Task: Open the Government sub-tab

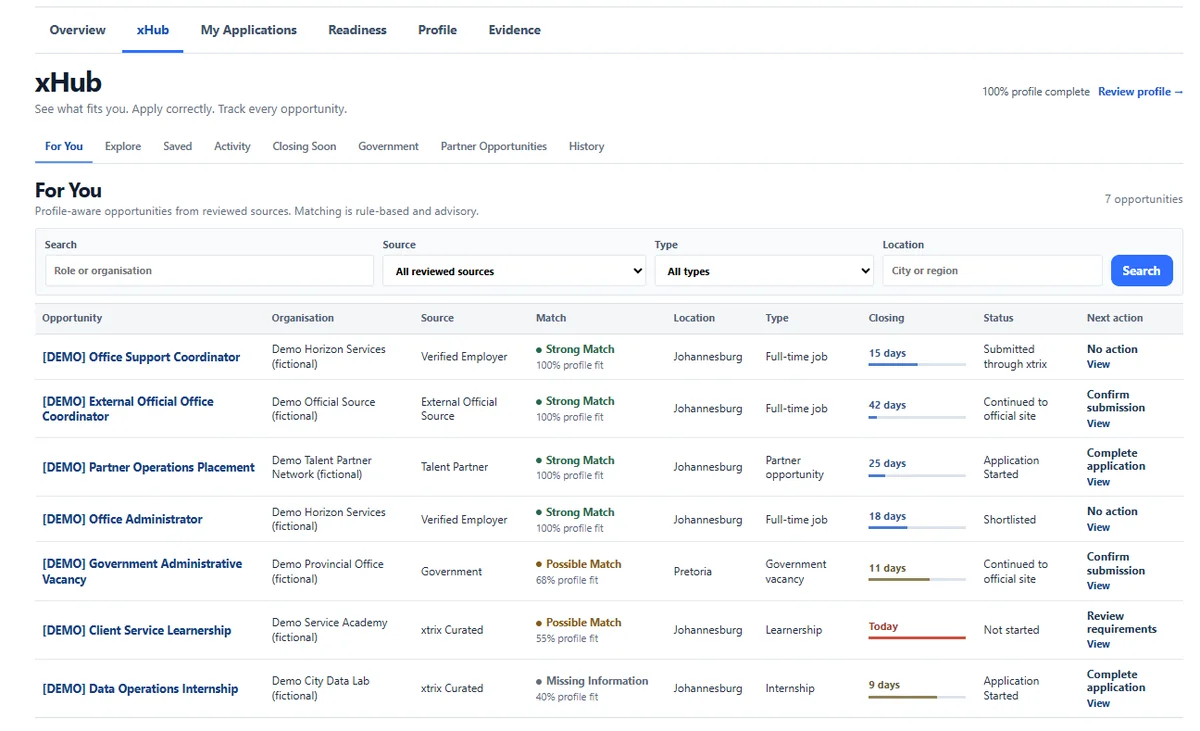Action: point(388,146)
